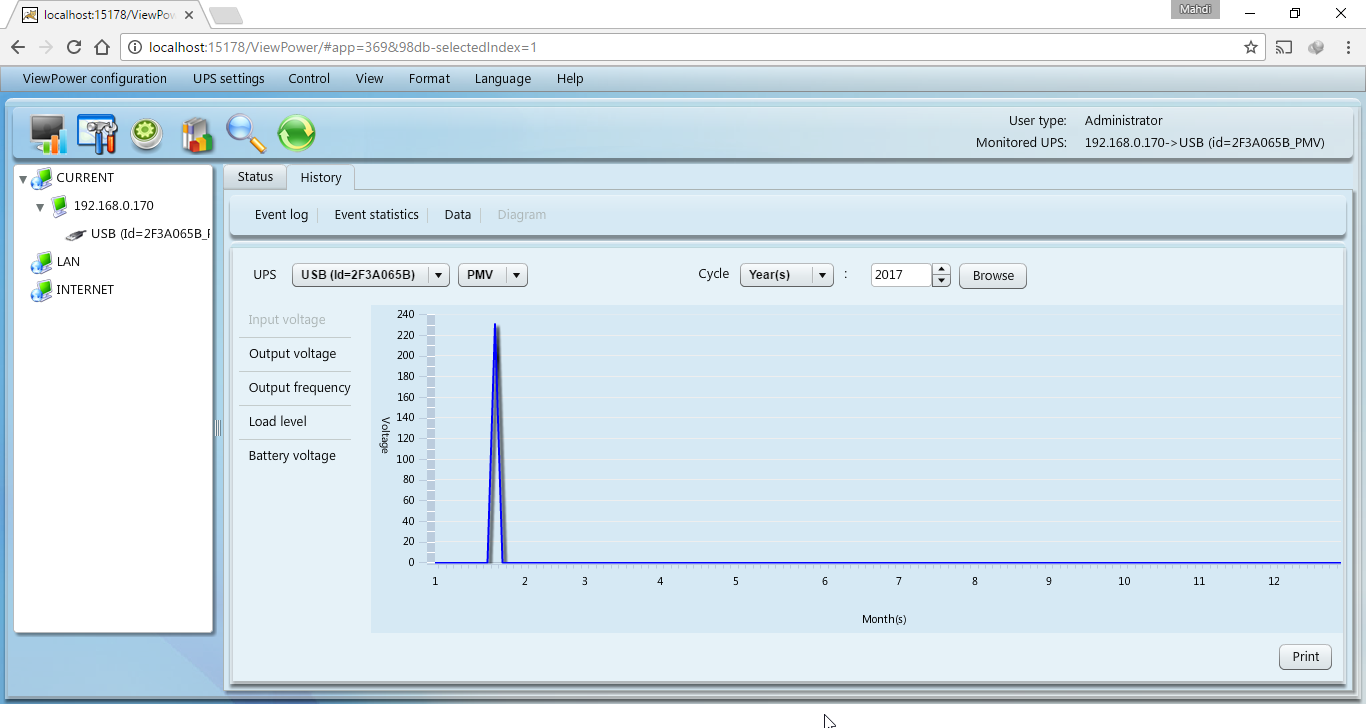The height and width of the screenshot is (728, 1366).
Task: Click the green gear button icon
Action: pyautogui.click(x=147, y=133)
